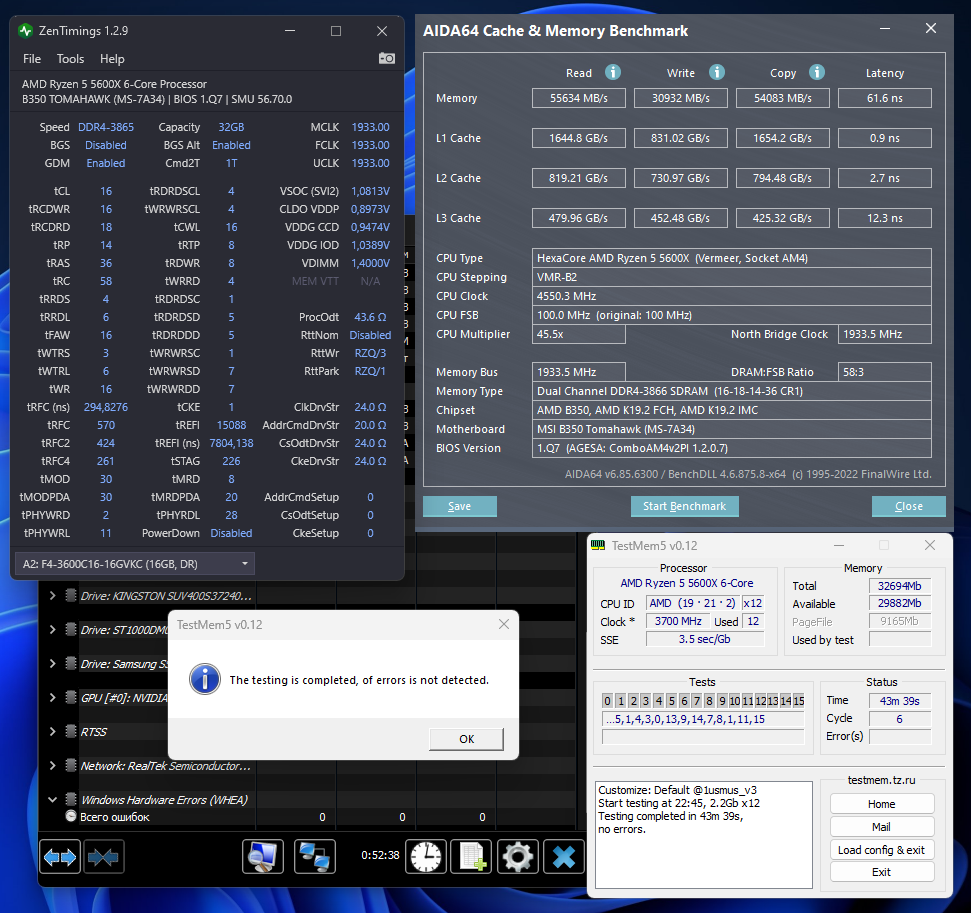Click tRFC (ns) value 294,8276
971x913 pixels.
(106, 407)
